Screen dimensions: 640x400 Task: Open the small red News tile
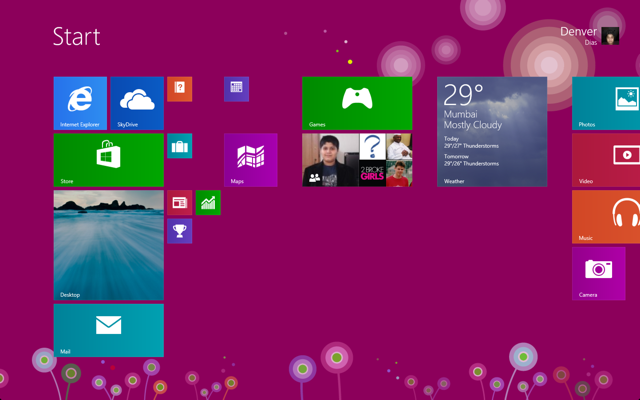pos(180,202)
